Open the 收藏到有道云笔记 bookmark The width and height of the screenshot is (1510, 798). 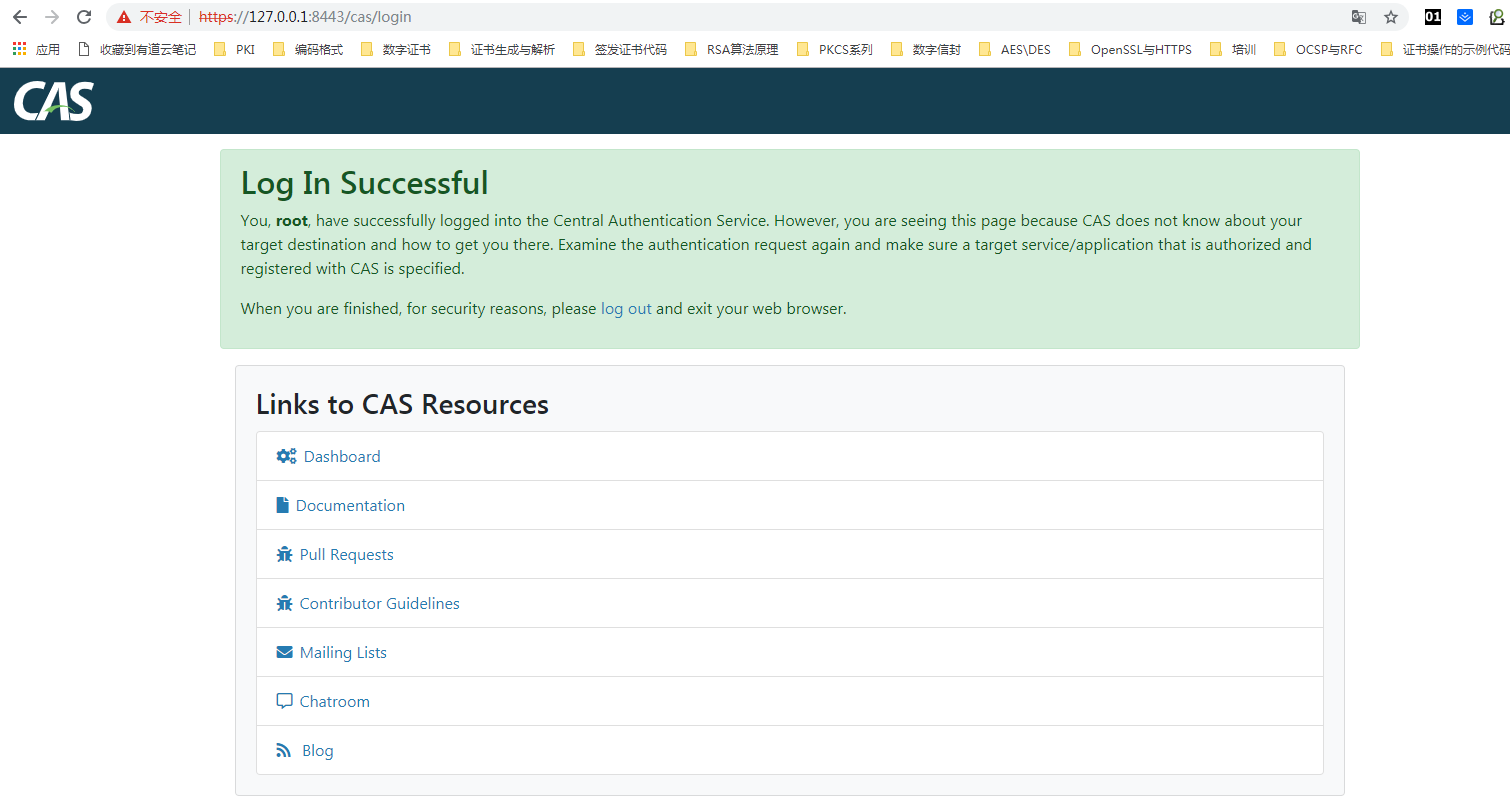(137, 49)
